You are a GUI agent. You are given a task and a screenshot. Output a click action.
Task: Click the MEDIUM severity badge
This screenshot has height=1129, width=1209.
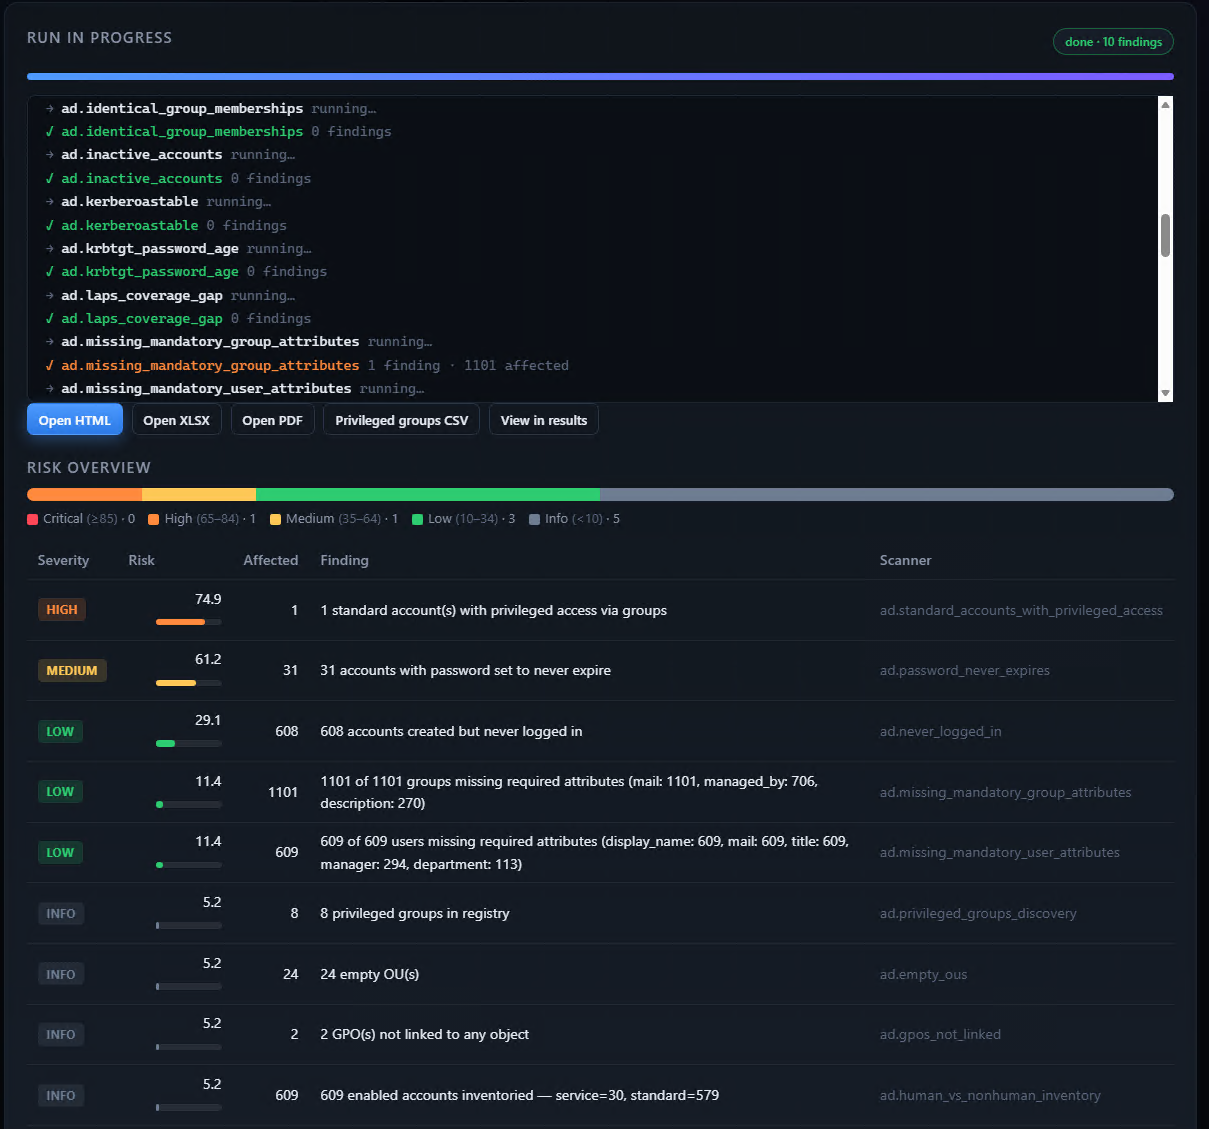pos(72,671)
